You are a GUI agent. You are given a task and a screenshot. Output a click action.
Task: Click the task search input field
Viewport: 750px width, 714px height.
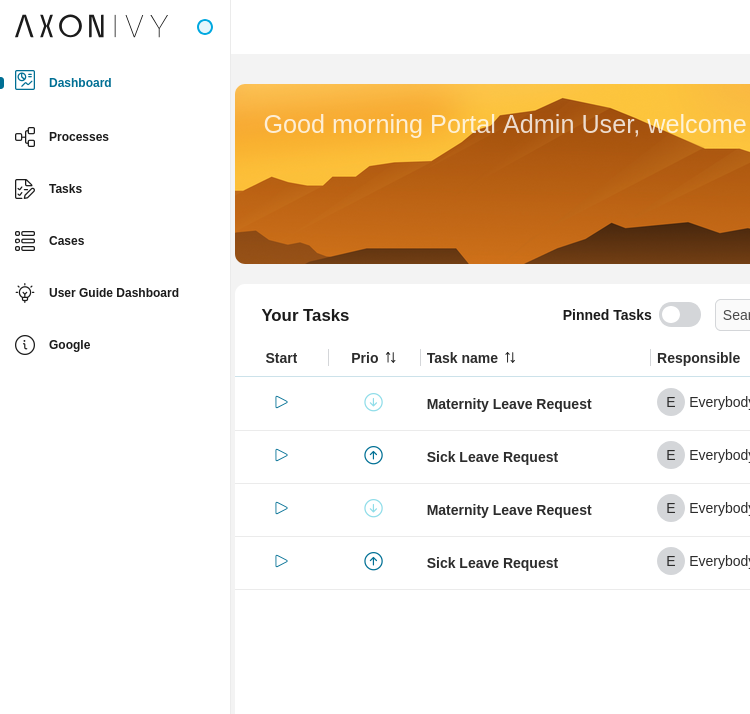tap(735, 315)
